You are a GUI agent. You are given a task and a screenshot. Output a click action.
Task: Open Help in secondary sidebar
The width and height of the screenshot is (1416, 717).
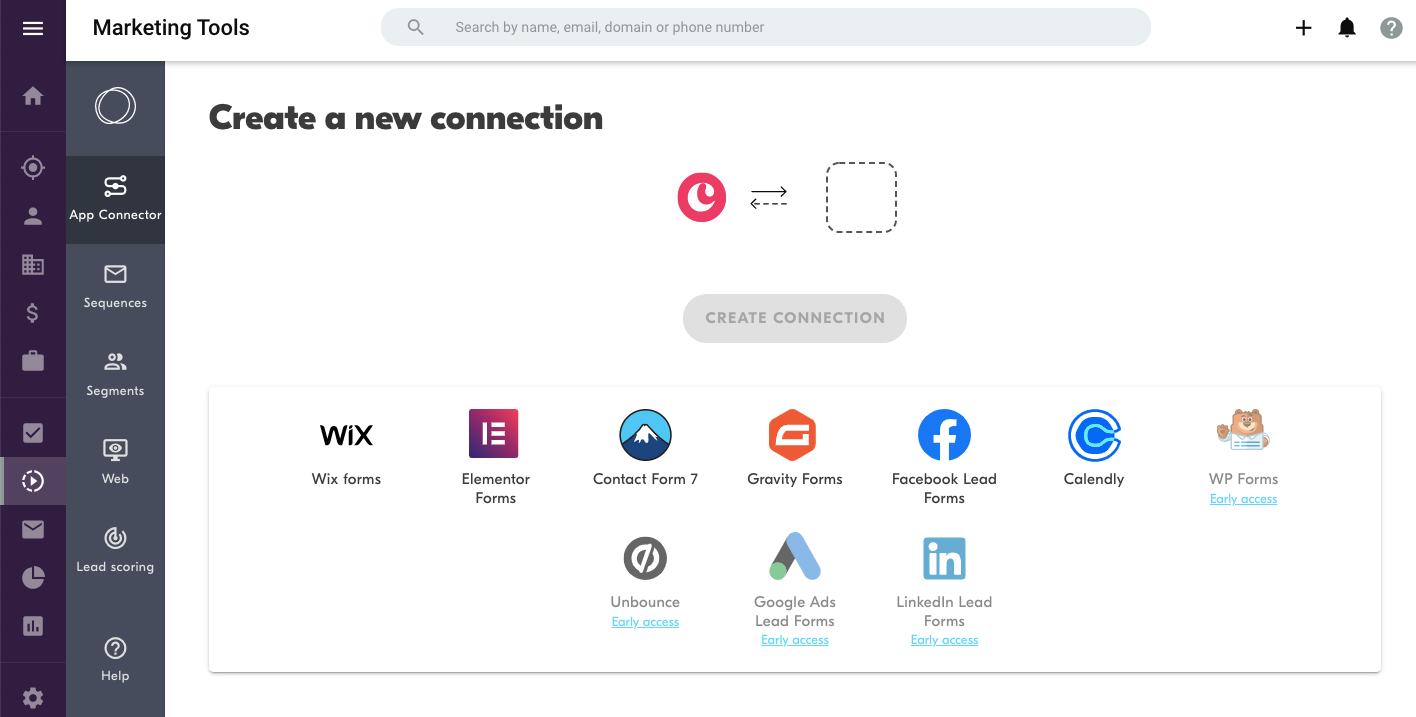[115, 660]
